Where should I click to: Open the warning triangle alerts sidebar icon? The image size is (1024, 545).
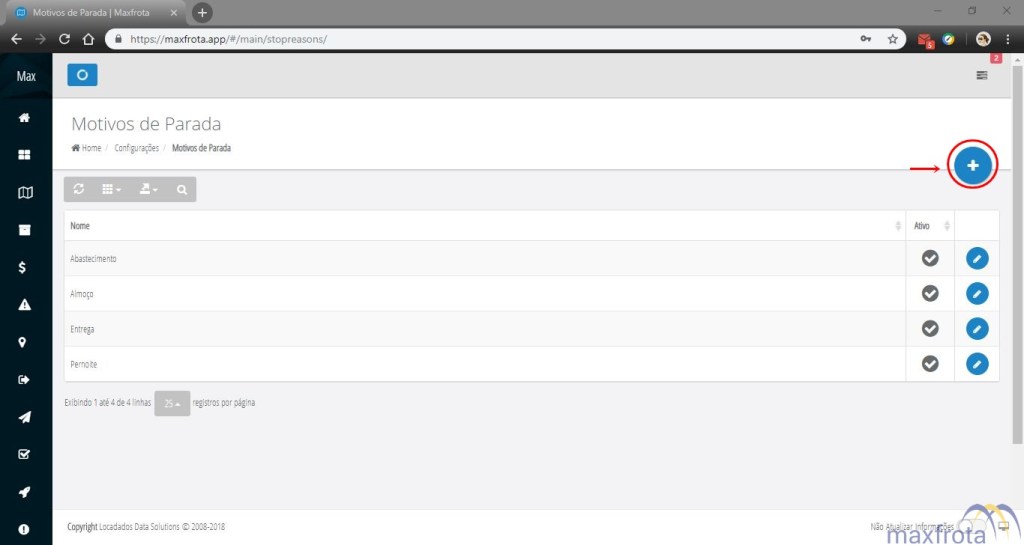(25, 305)
